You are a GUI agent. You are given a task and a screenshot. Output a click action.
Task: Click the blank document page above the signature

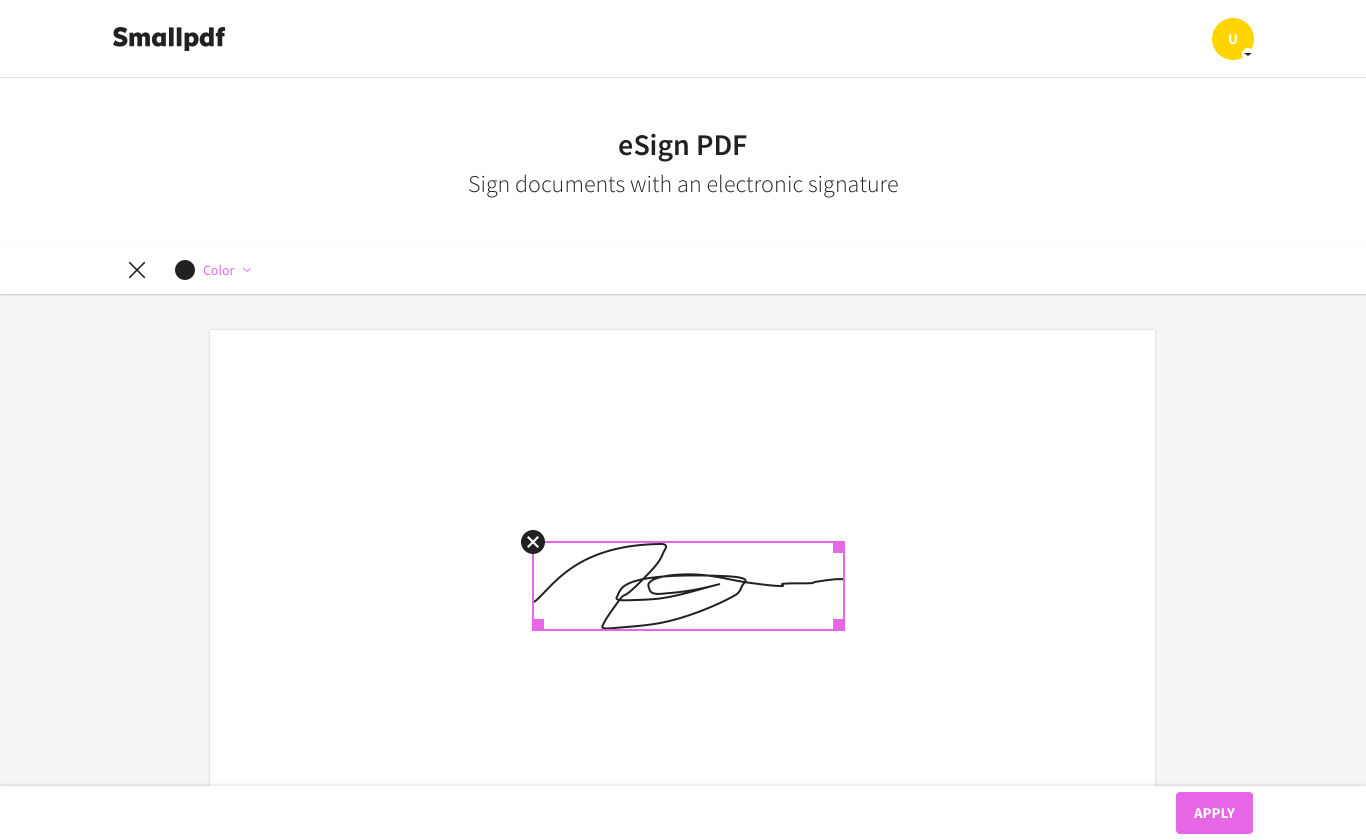click(682, 430)
